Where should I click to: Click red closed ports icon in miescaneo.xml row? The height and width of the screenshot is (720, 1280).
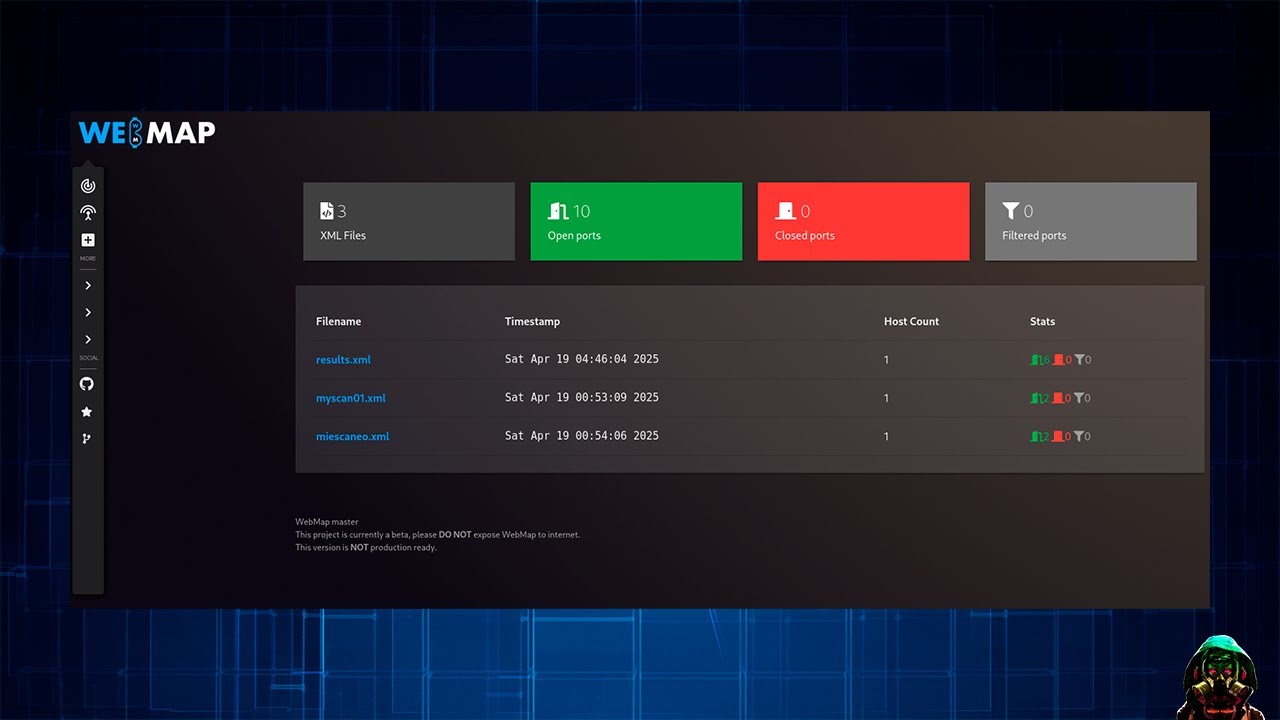(1058, 436)
